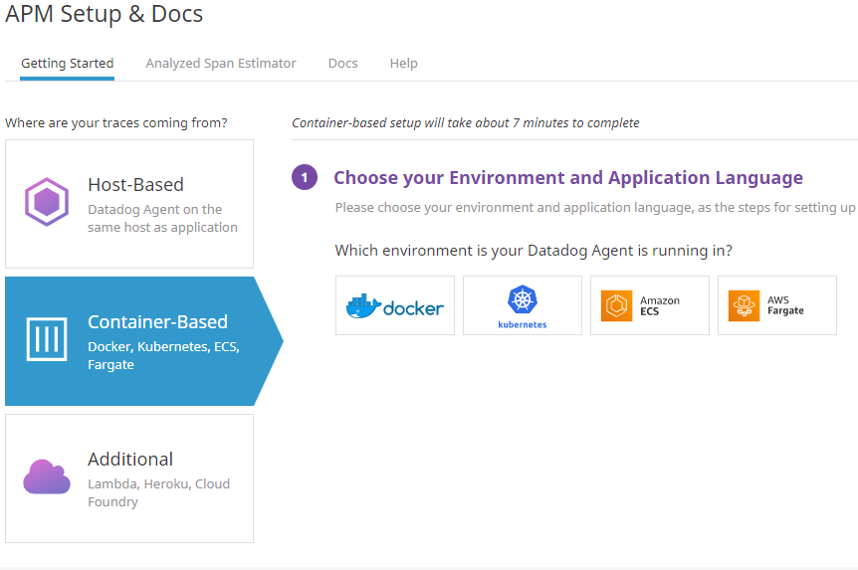Image resolution: width=858 pixels, height=570 pixels.
Task: Select the Kubernetes wheel logo
Action: tap(522, 300)
